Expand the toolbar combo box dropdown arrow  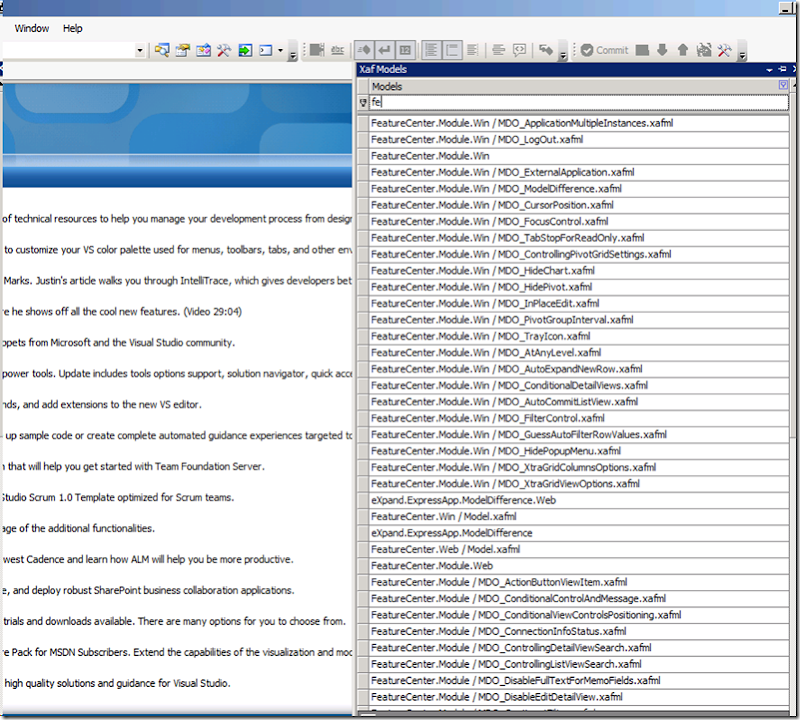click(x=139, y=50)
